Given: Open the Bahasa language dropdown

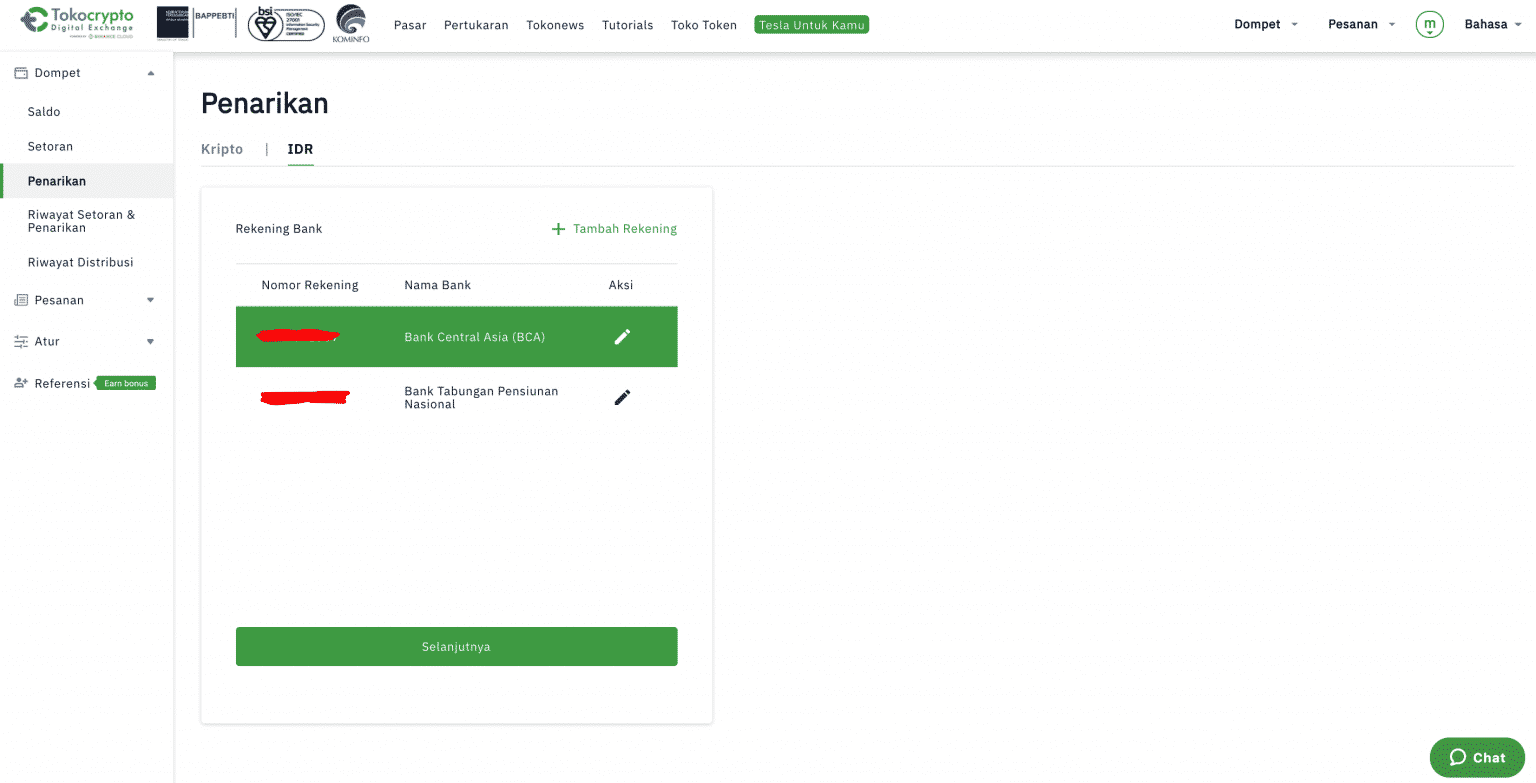Looking at the screenshot, I should (1493, 24).
